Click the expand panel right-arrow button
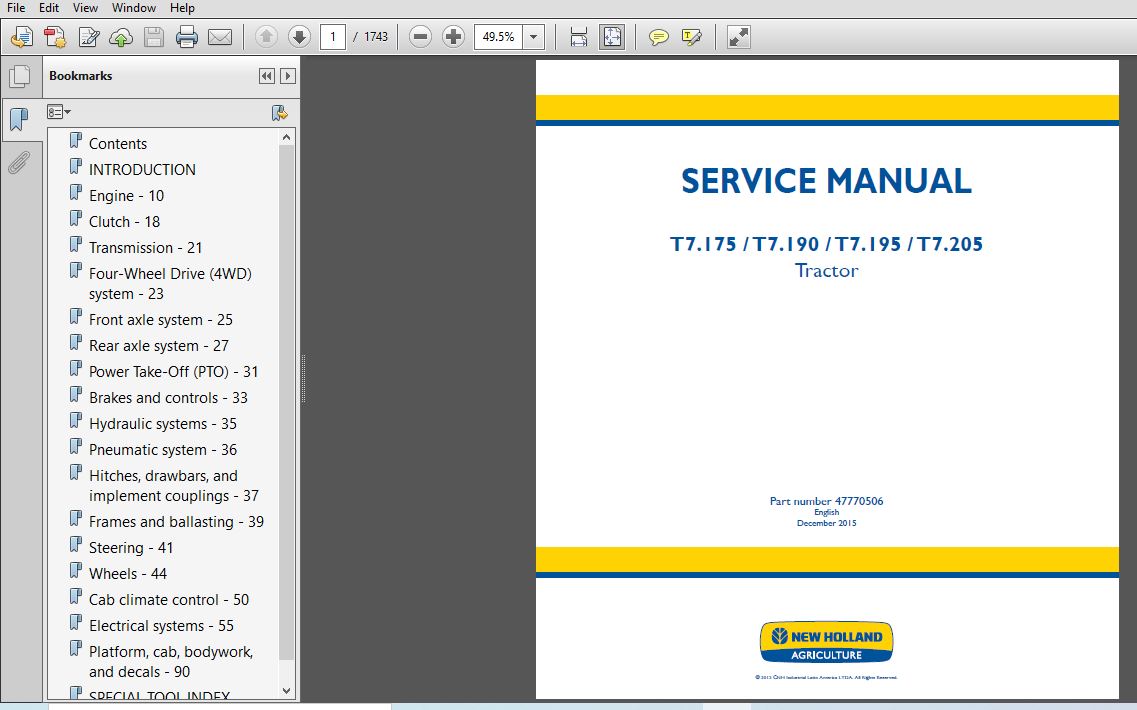Viewport: 1137px width, 710px height. (x=288, y=76)
